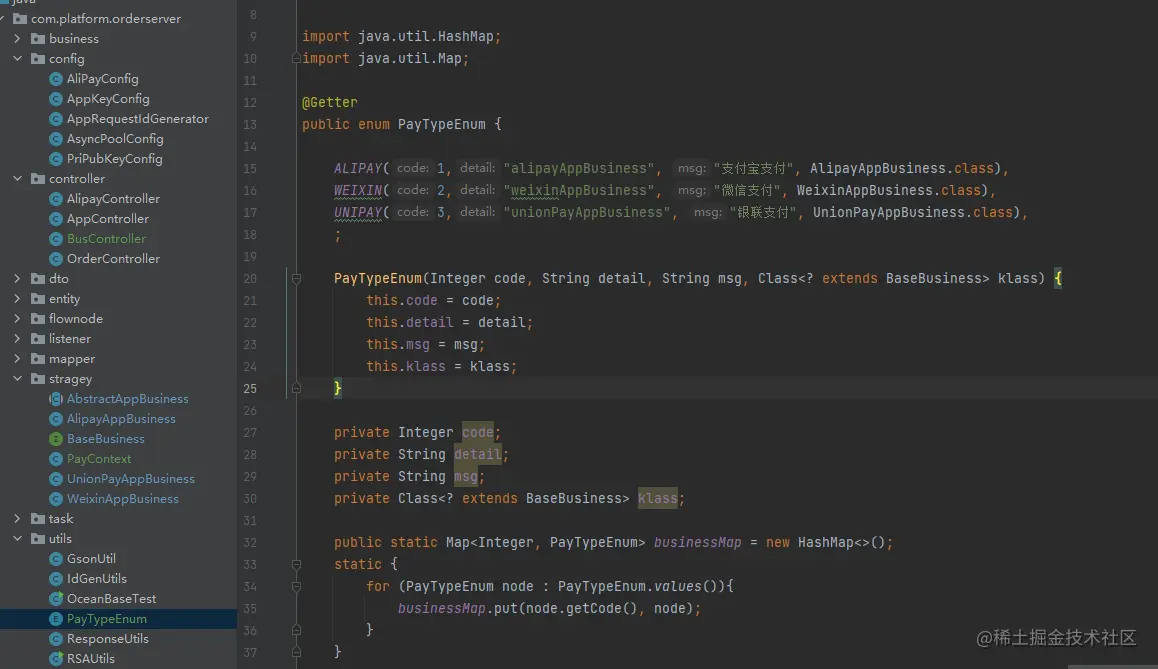The width and height of the screenshot is (1158, 669).
Task: Click the OrderController class icon
Action: [55, 258]
